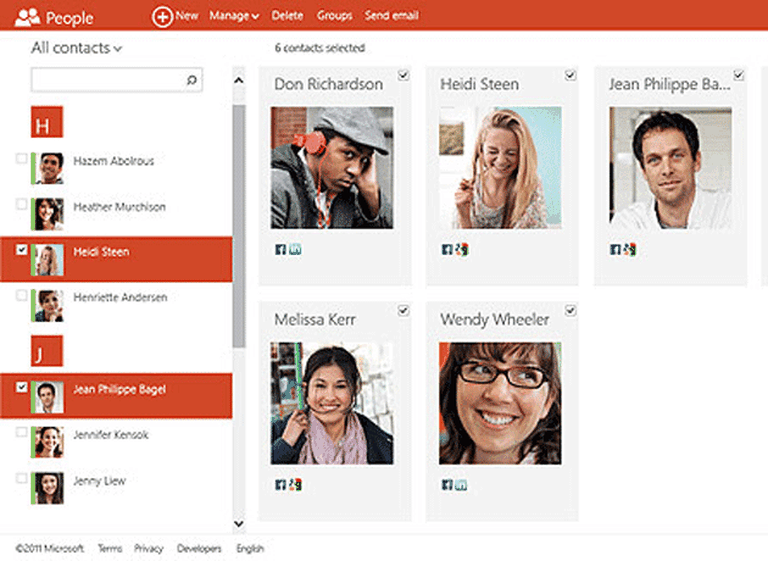Click the Wendy Wheeler card title

coord(495,319)
